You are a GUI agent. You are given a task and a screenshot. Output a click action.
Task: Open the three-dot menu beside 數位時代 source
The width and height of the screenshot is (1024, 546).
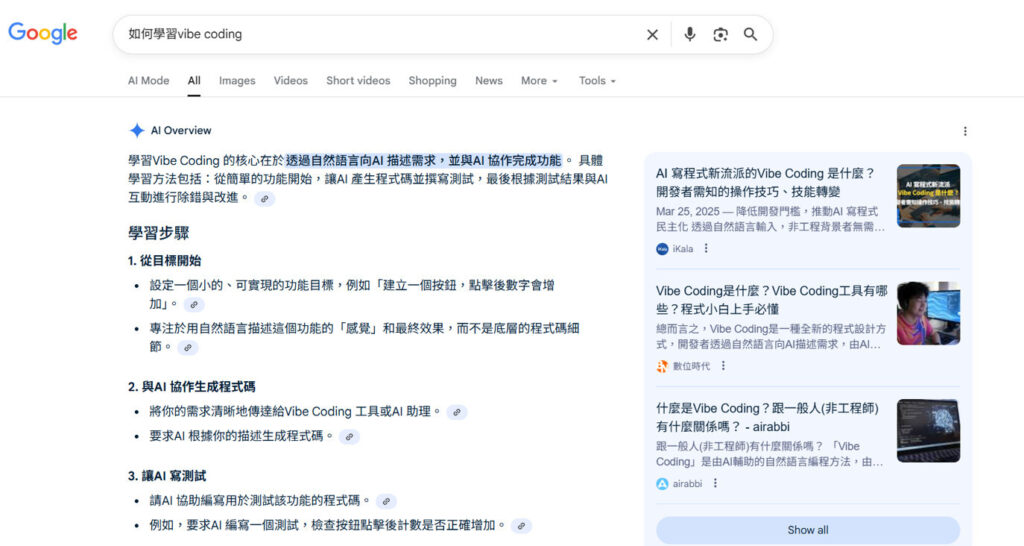pos(723,366)
